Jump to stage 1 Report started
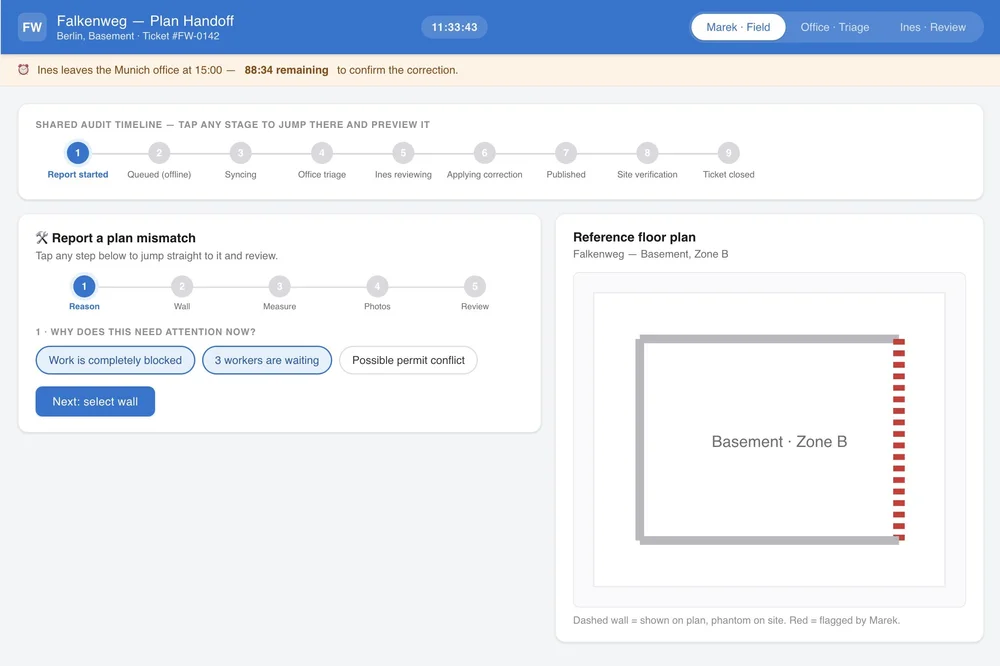1000x666 pixels. tap(78, 153)
